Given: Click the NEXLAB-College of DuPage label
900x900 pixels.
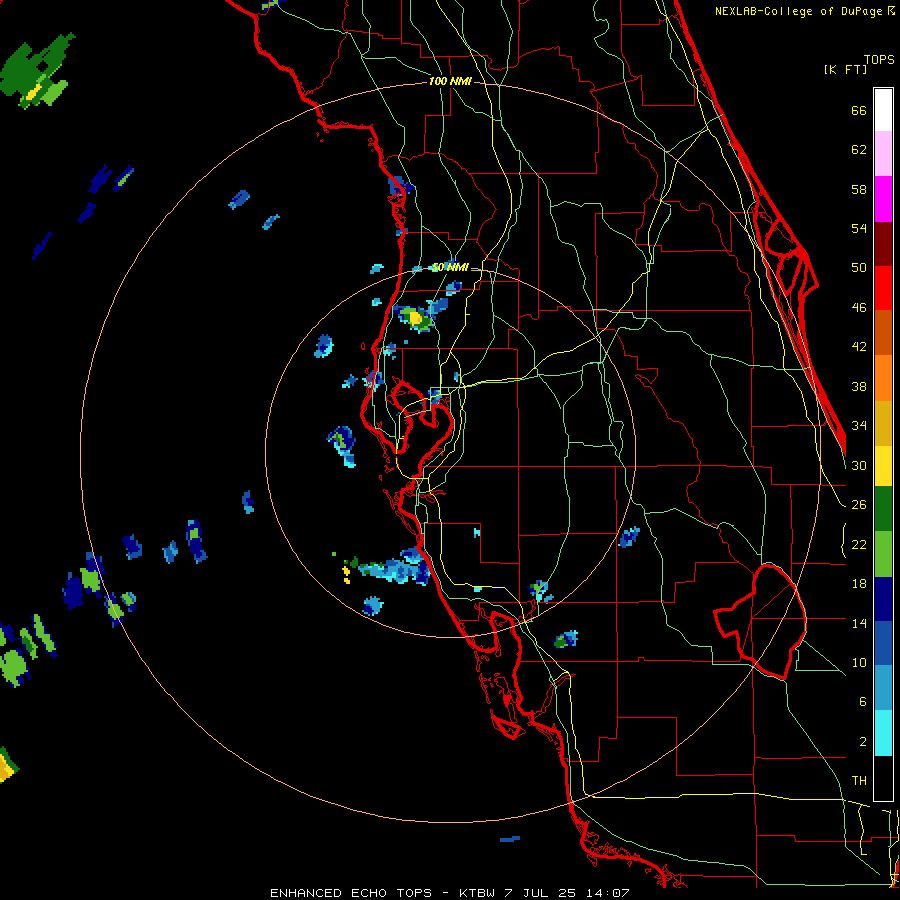Looking at the screenshot, I should 800,11.
